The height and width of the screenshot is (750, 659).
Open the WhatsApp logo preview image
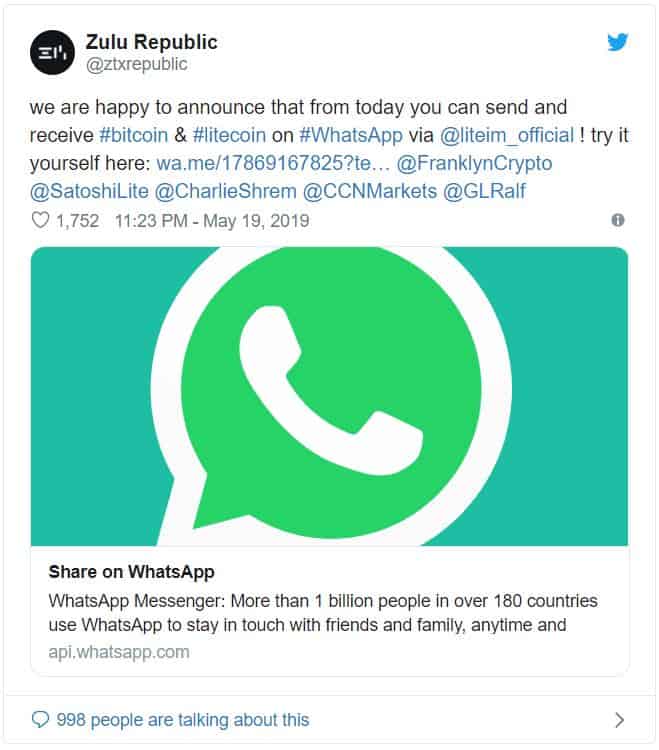pyautogui.click(x=329, y=396)
